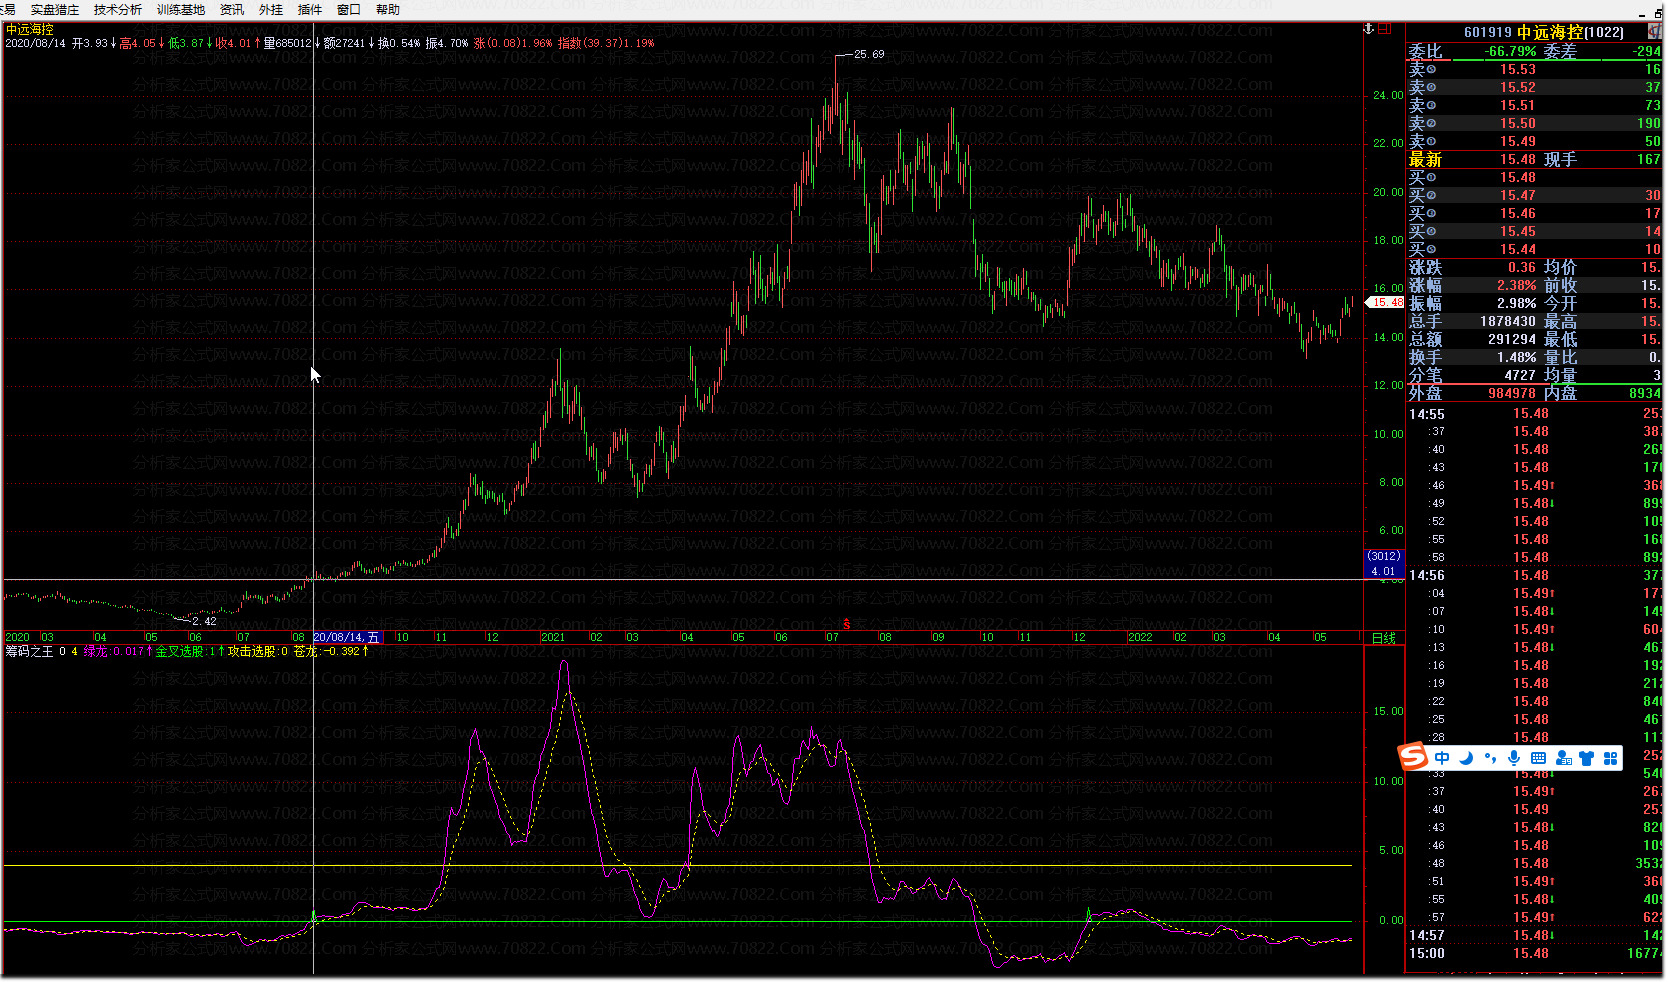The image size is (1668, 982).
Task: Click the 涨跌 value 0.36
Action: [1522, 267]
